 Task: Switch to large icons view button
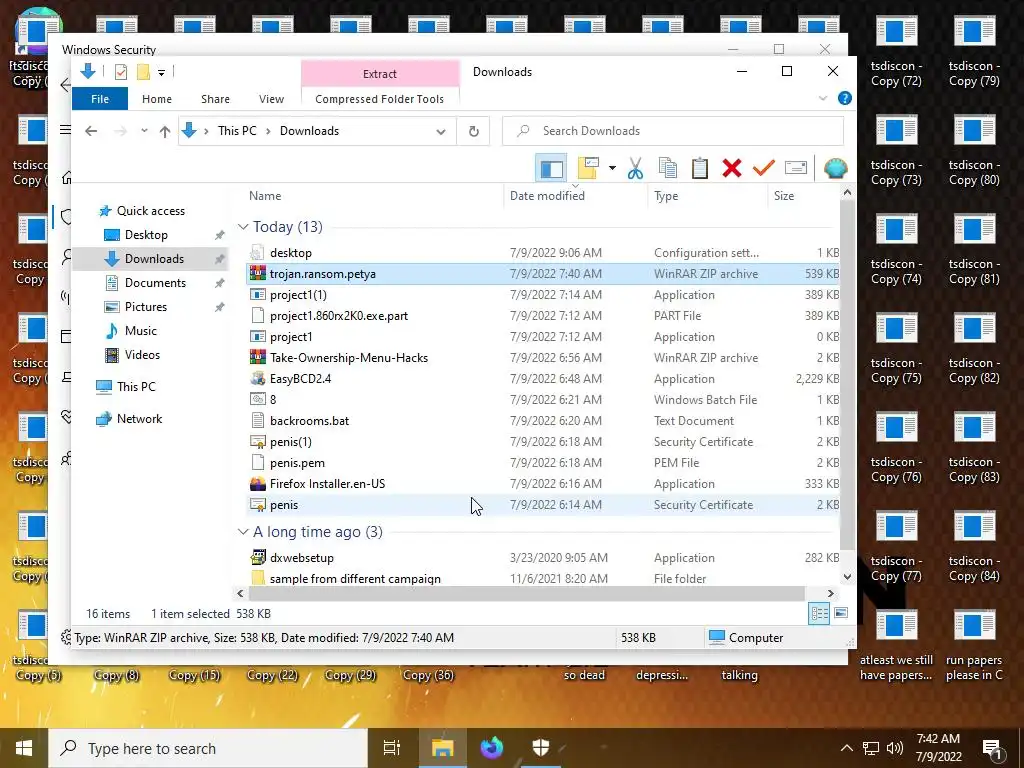(841, 613)
